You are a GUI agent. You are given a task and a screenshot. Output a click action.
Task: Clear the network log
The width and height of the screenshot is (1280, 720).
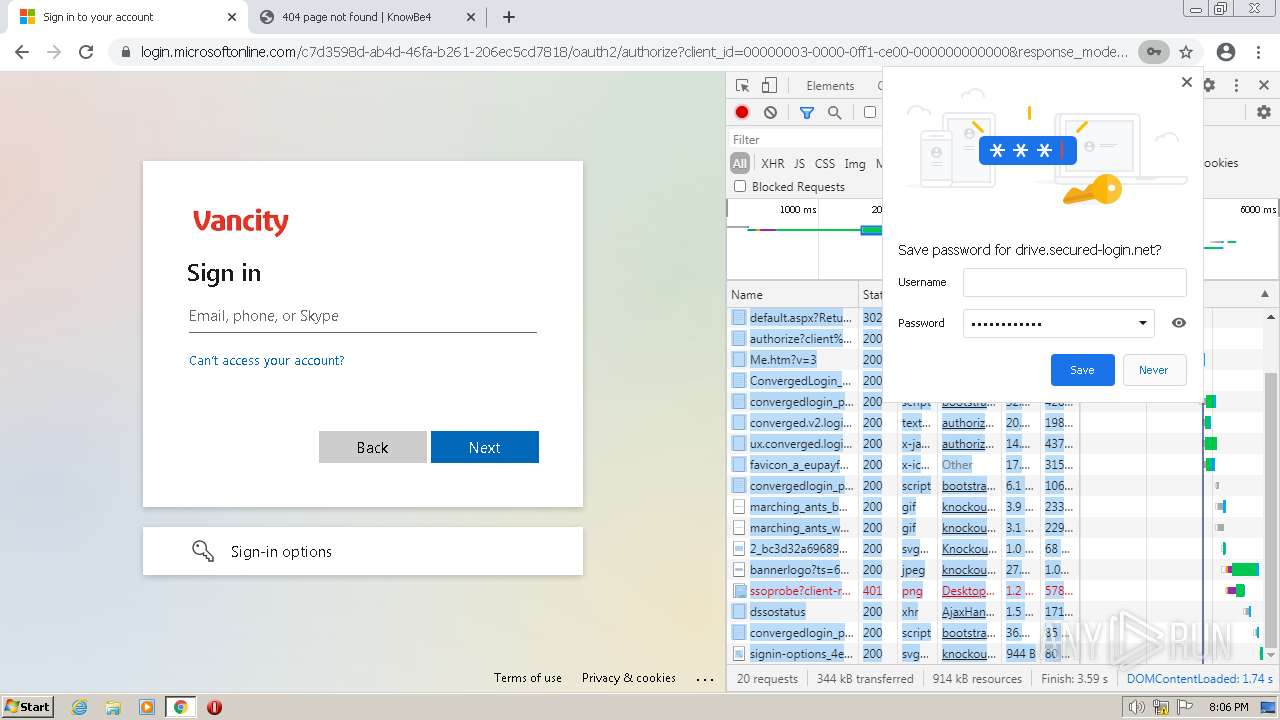click(x=770, y=113)
